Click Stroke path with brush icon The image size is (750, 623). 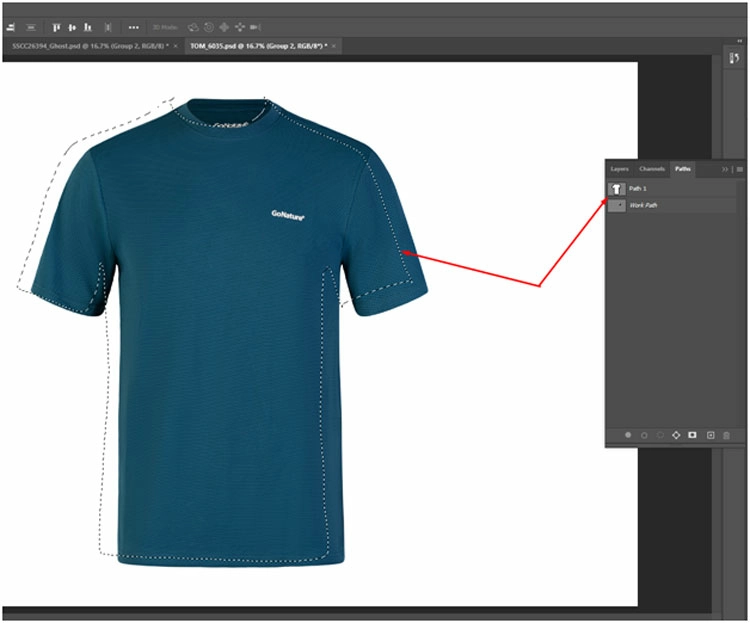644,435
